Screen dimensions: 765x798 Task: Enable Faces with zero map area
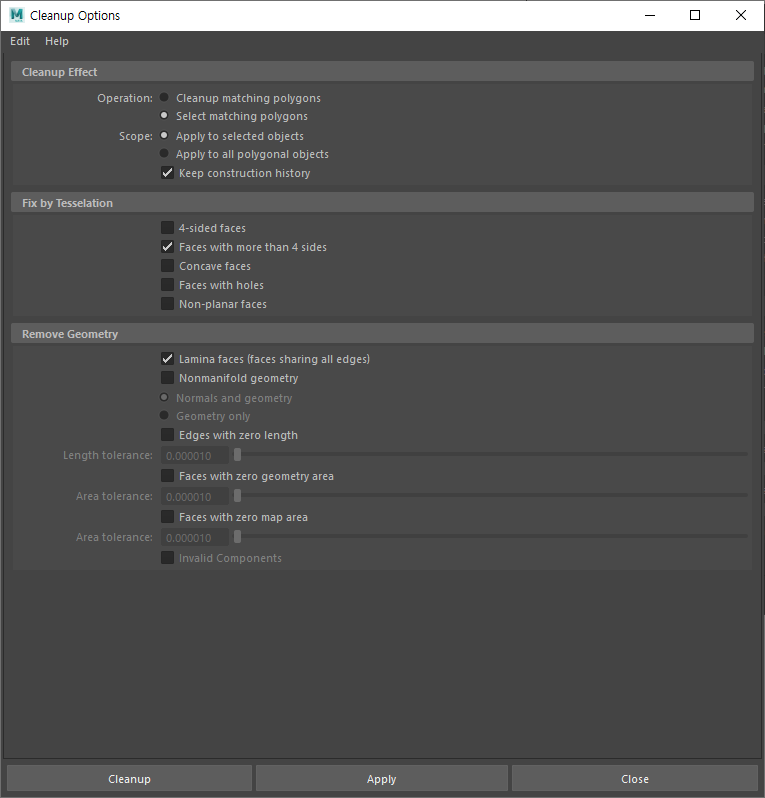167,517
